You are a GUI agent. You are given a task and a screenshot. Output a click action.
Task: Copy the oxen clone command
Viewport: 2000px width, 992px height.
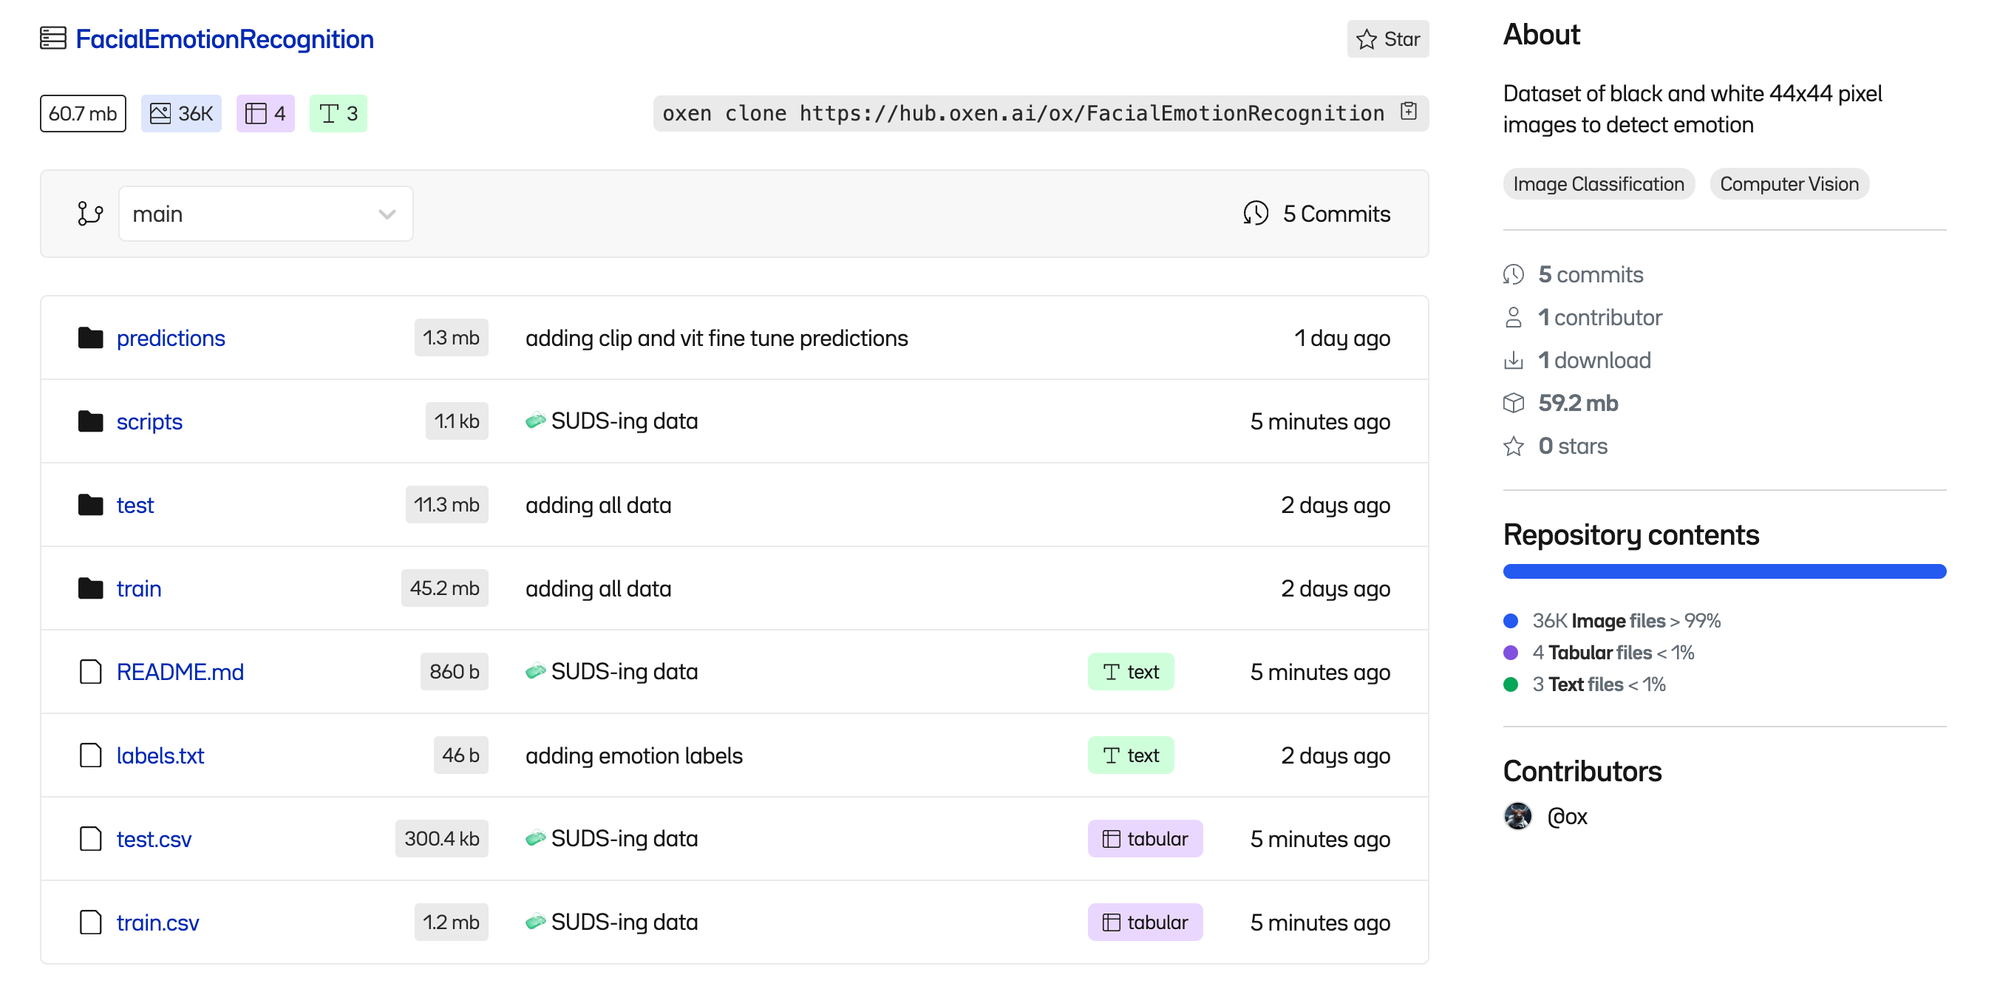(x=1409, y=112)
